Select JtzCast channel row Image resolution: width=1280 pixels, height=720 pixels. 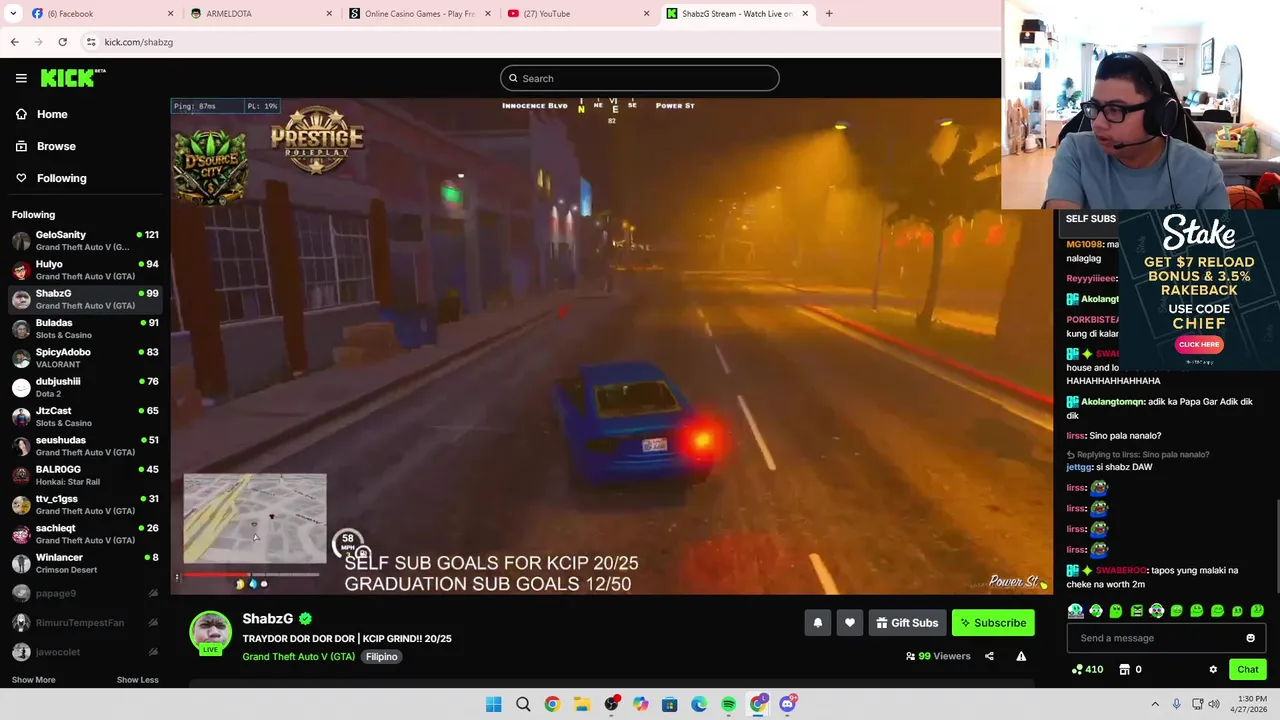(x=85, y=417)
